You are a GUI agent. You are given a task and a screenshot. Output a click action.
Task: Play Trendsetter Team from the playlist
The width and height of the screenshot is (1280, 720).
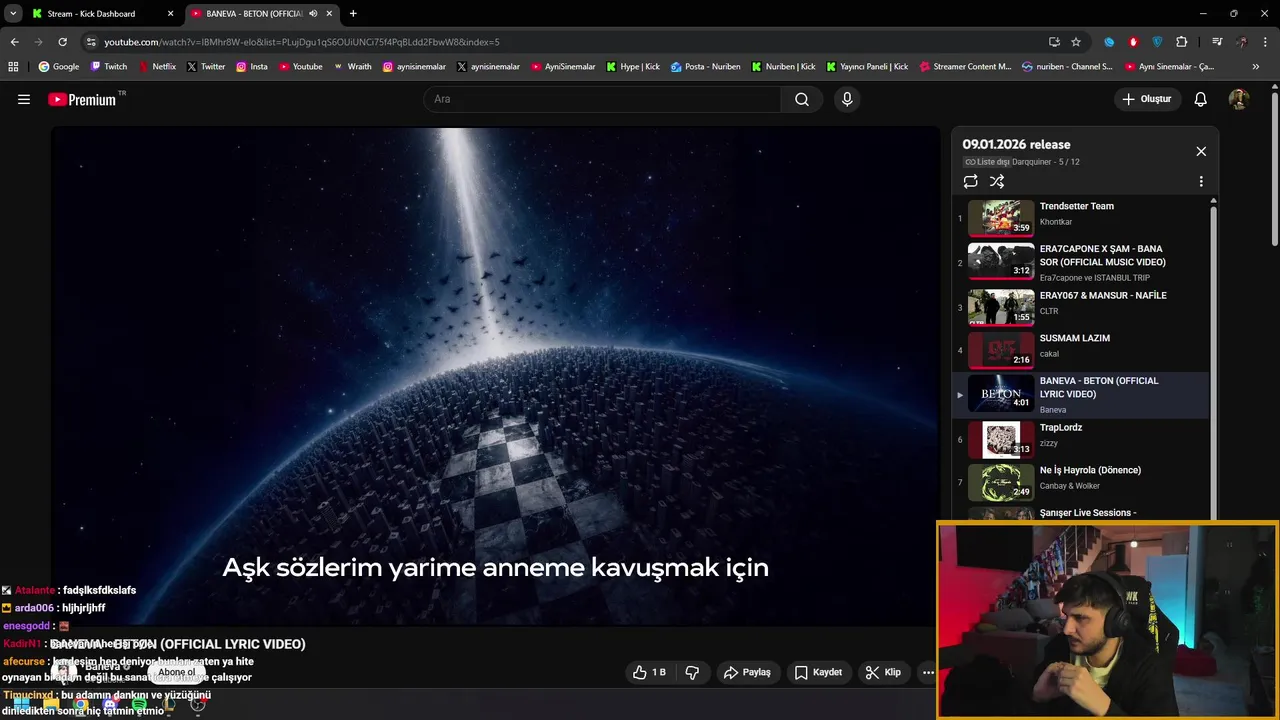click(1082, 217)
